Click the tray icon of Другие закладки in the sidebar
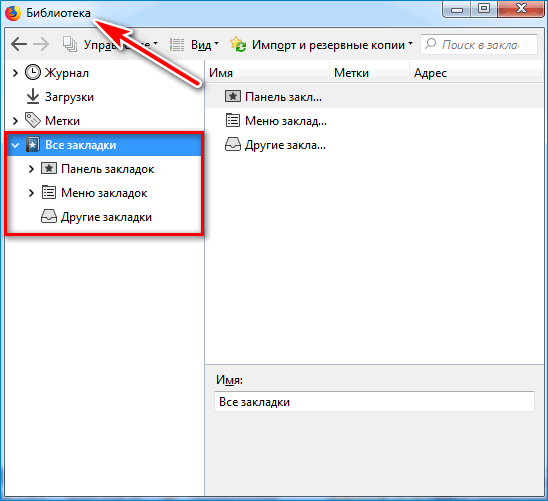The width and height of the screenshot is (548, 501). 49,216
